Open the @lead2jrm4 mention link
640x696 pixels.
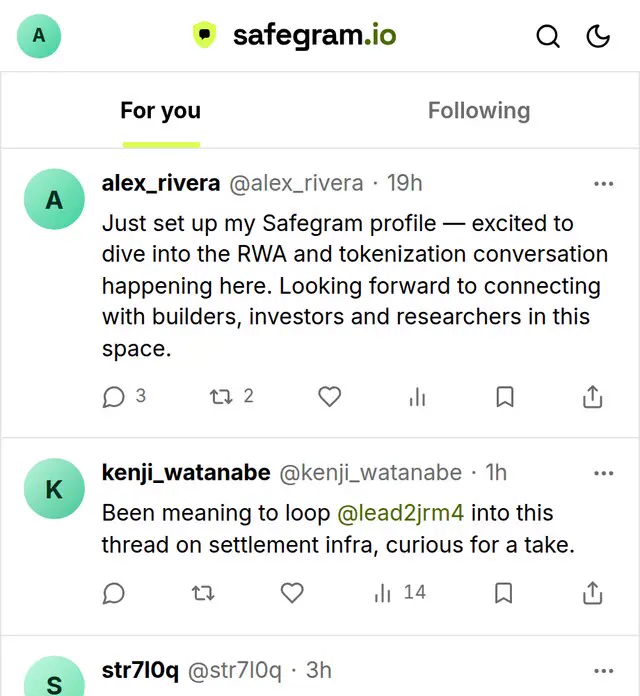tap(401, 513)
